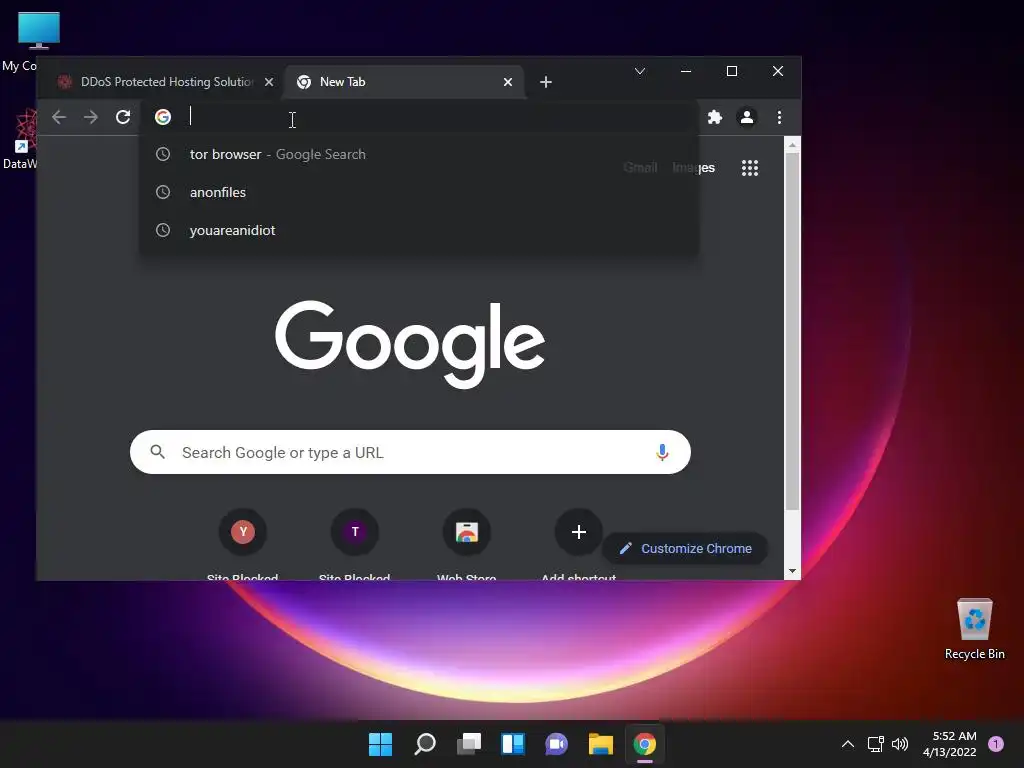Click the Customize Chrome button
This screenshot has width=1024, height=768.
684,549
